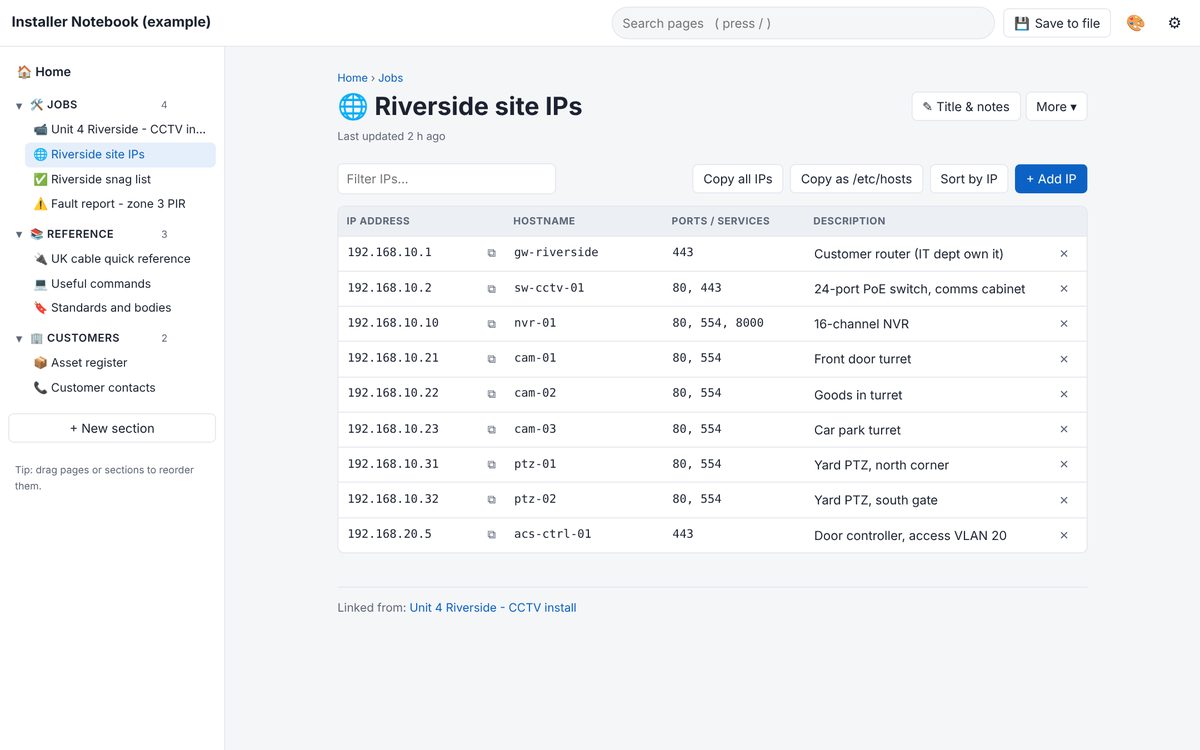Click description 24-port PoE switch, comms cabinet
Screen dimensions: 1200x750
[919, 289]
